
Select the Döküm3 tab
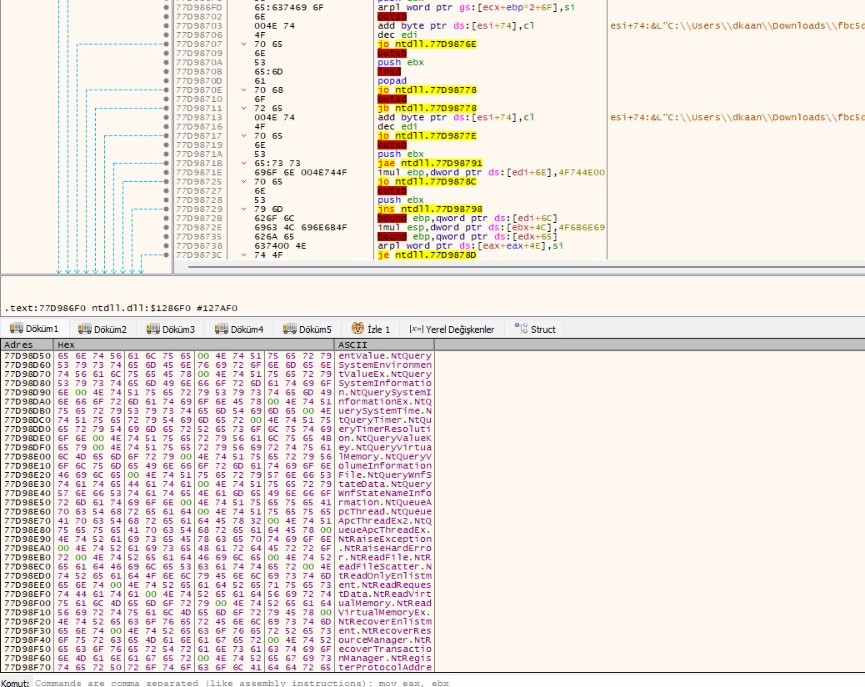point(171,329)
